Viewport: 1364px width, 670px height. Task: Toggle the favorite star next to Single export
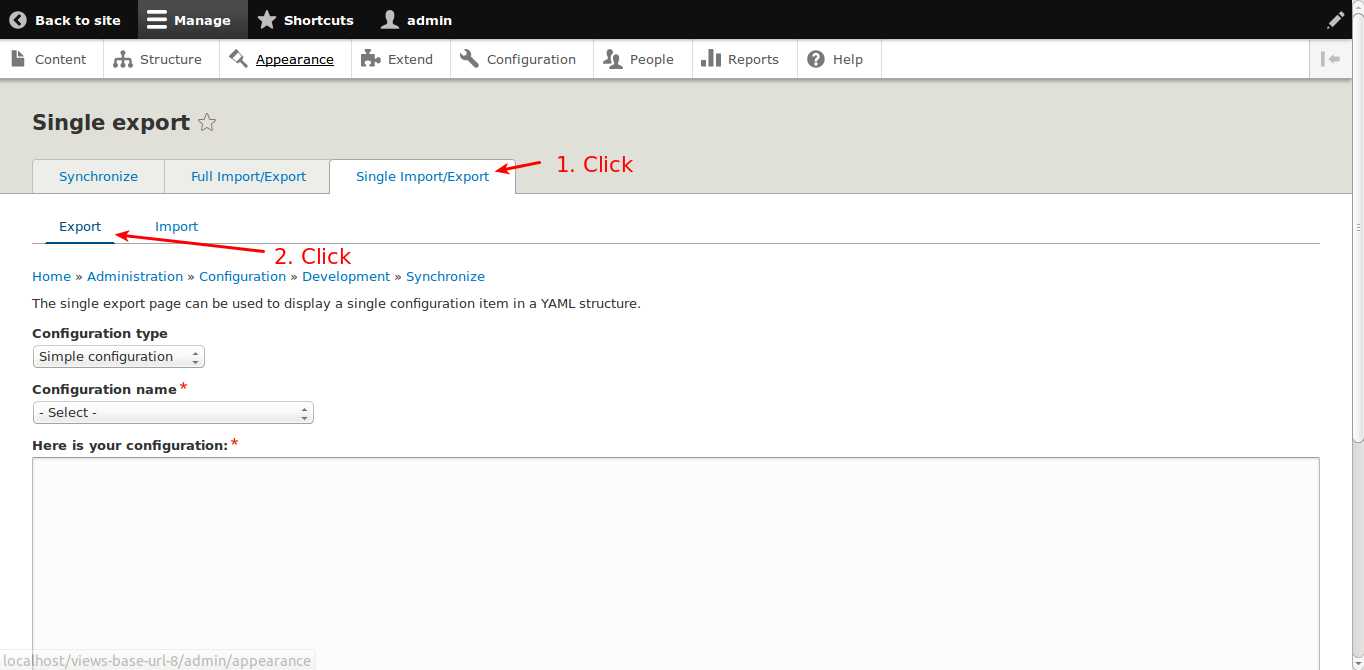[x=207, y=122]
